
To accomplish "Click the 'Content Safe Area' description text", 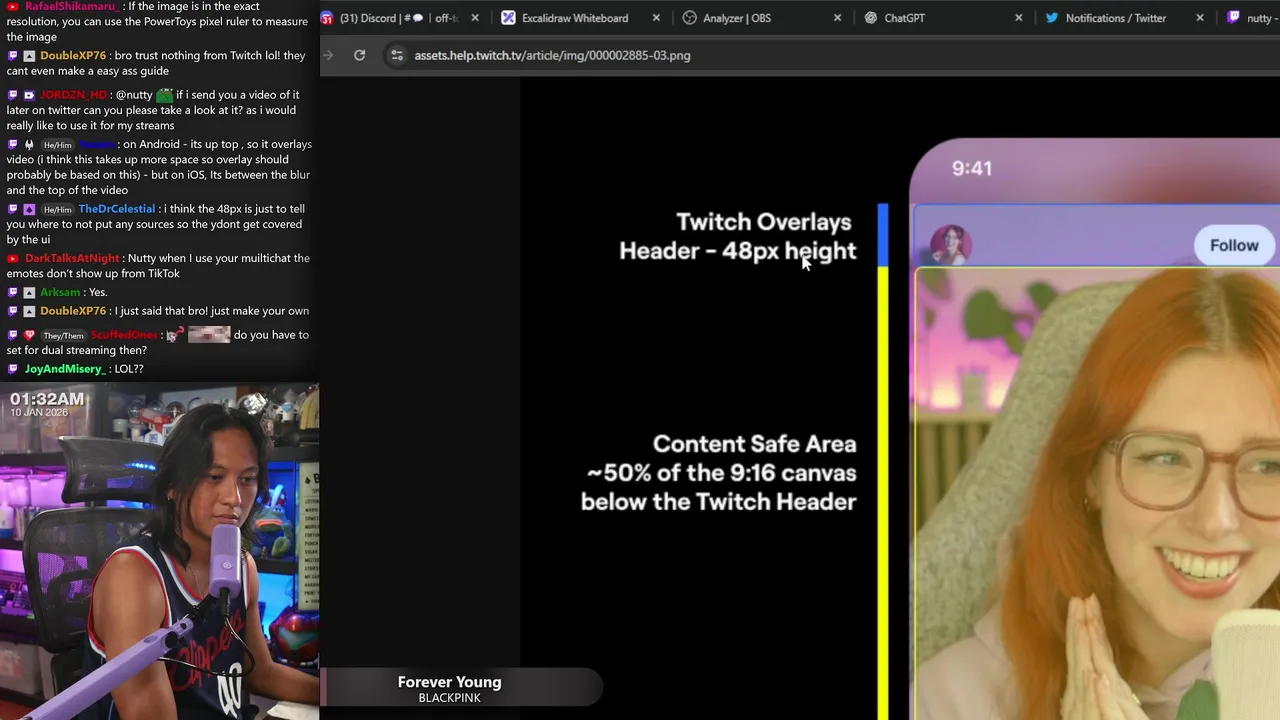I will (x=718, y=473).
